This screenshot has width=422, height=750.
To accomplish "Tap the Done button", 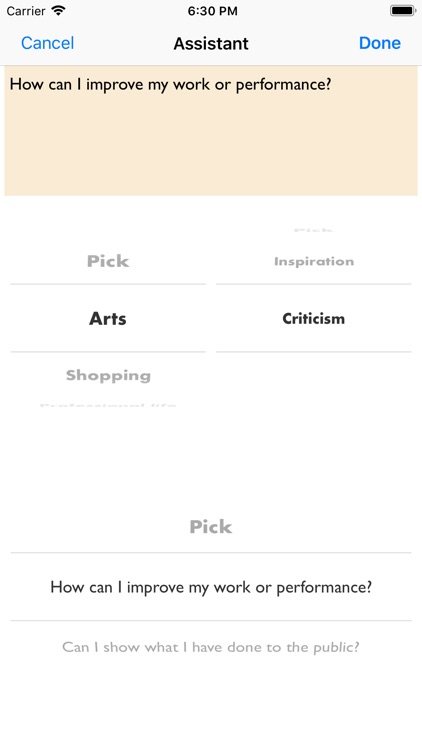I will point(380,43).
